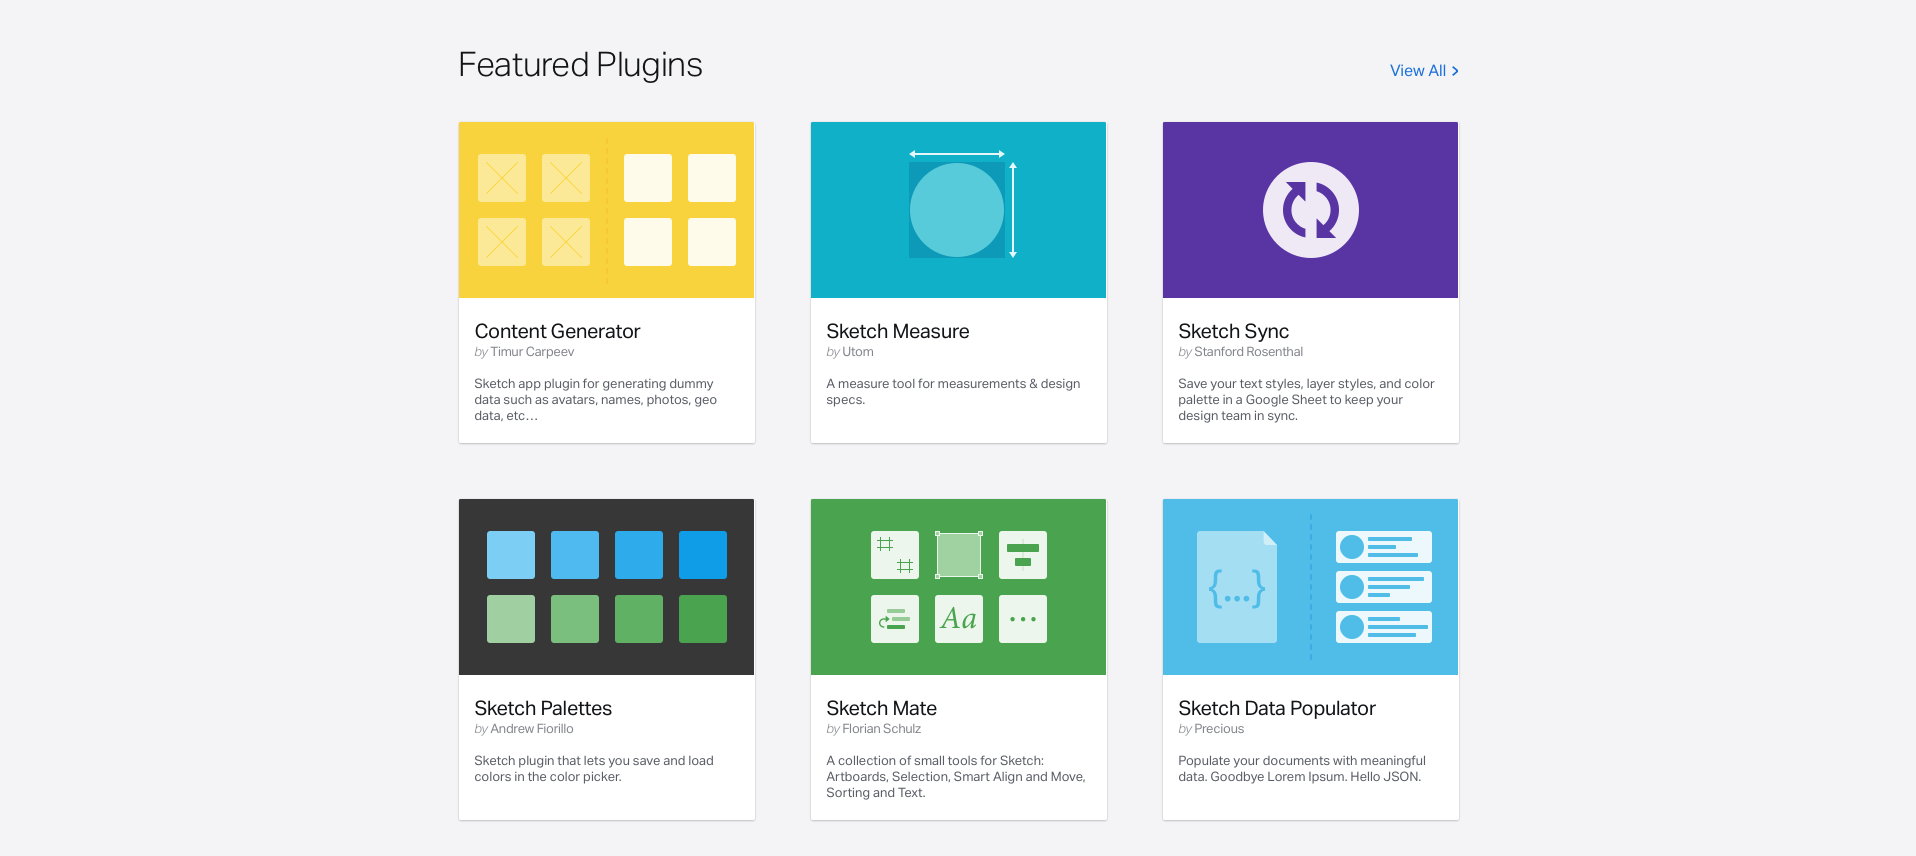Click the Sketch Measure circle illustration

tap(957, 210)
